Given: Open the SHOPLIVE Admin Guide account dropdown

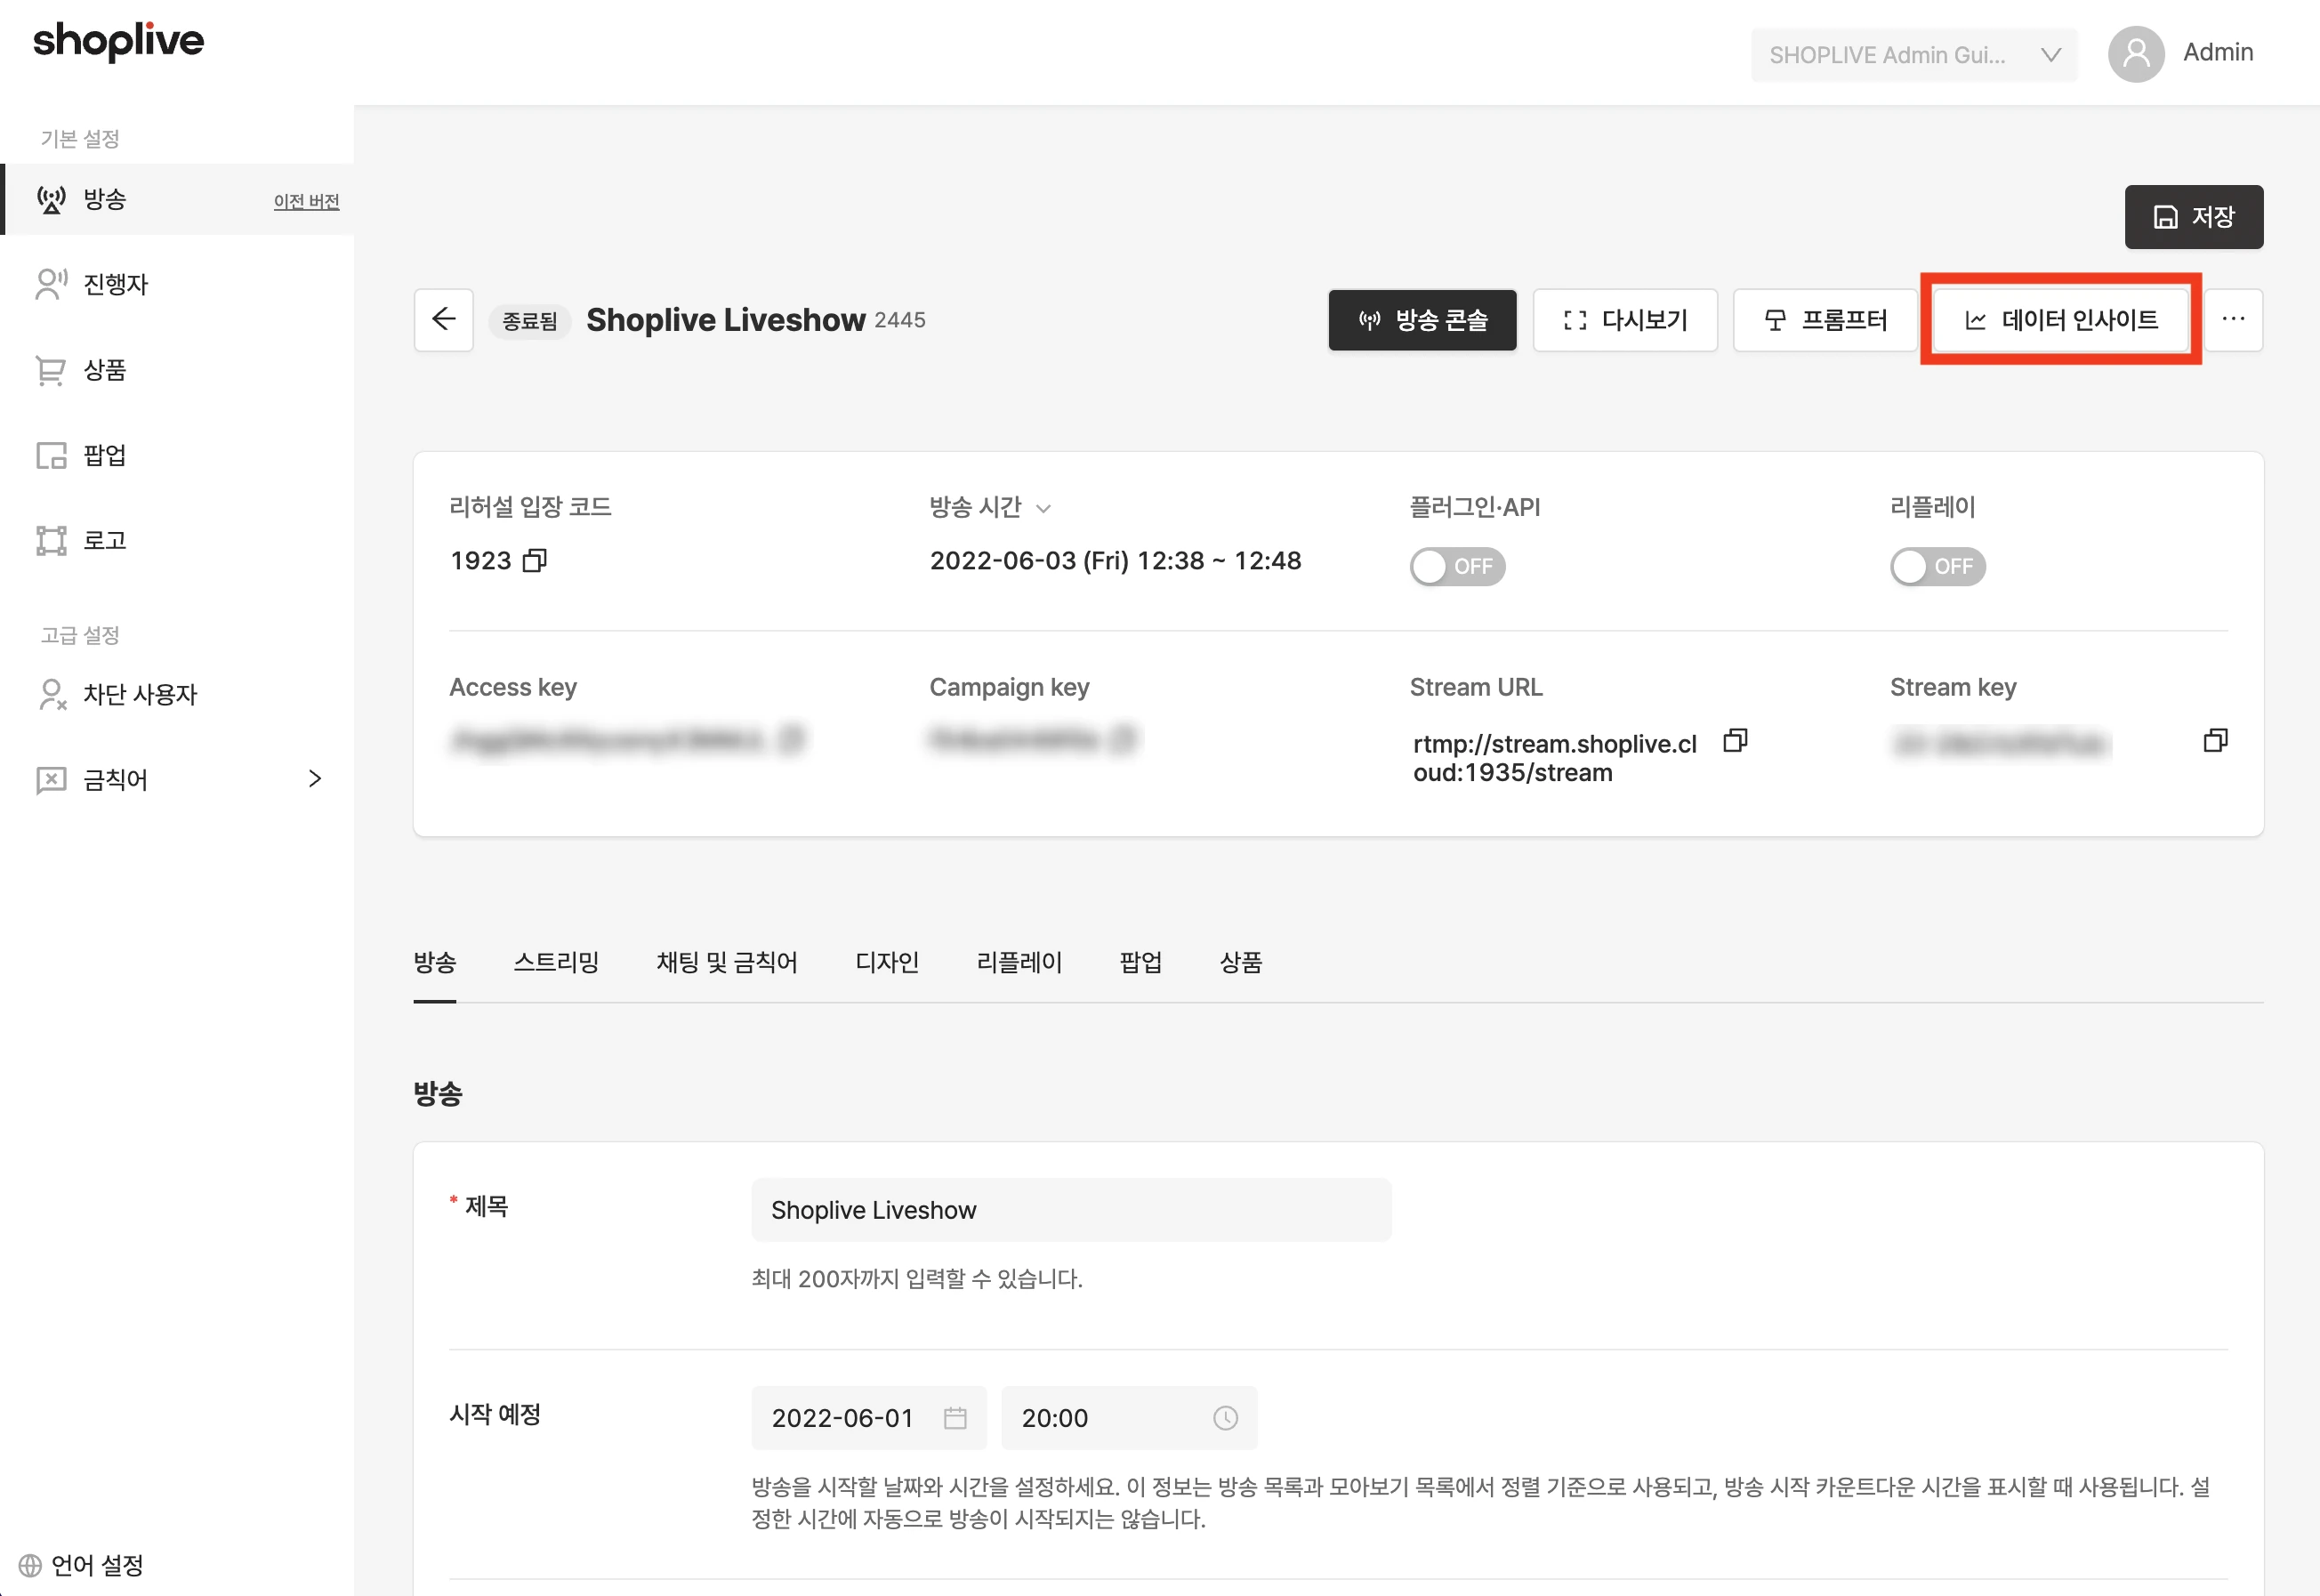Looking at the screenshot, I should 1913,55.
